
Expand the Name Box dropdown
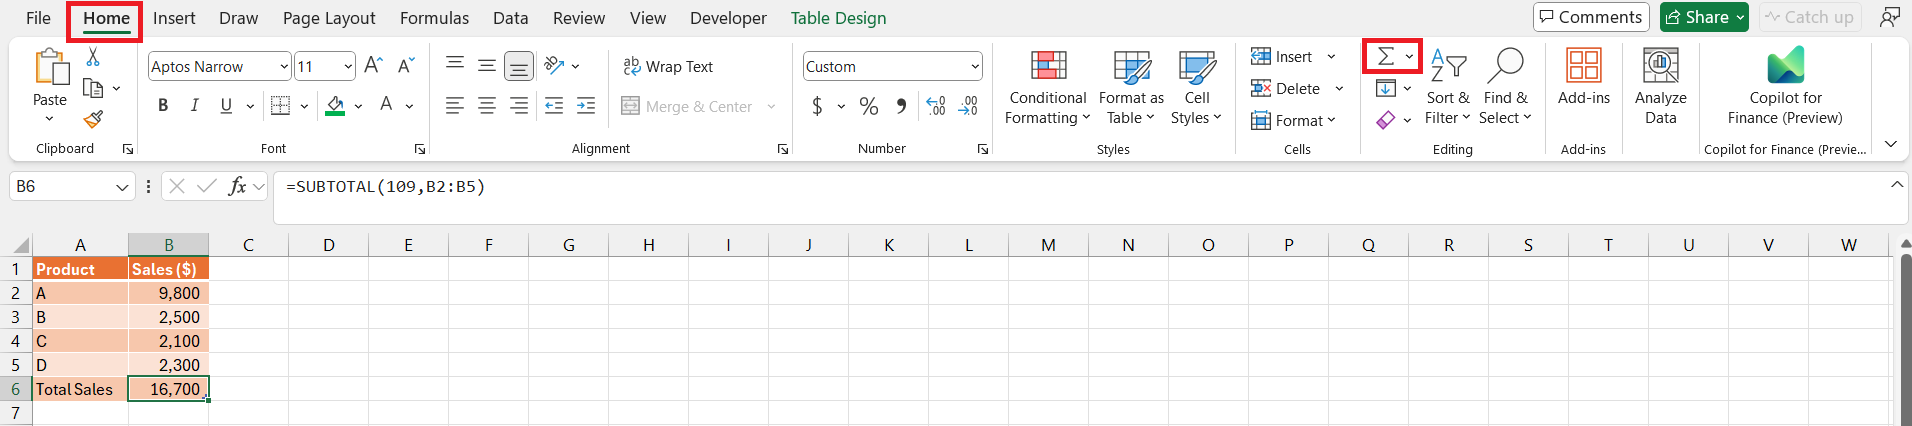122,187
